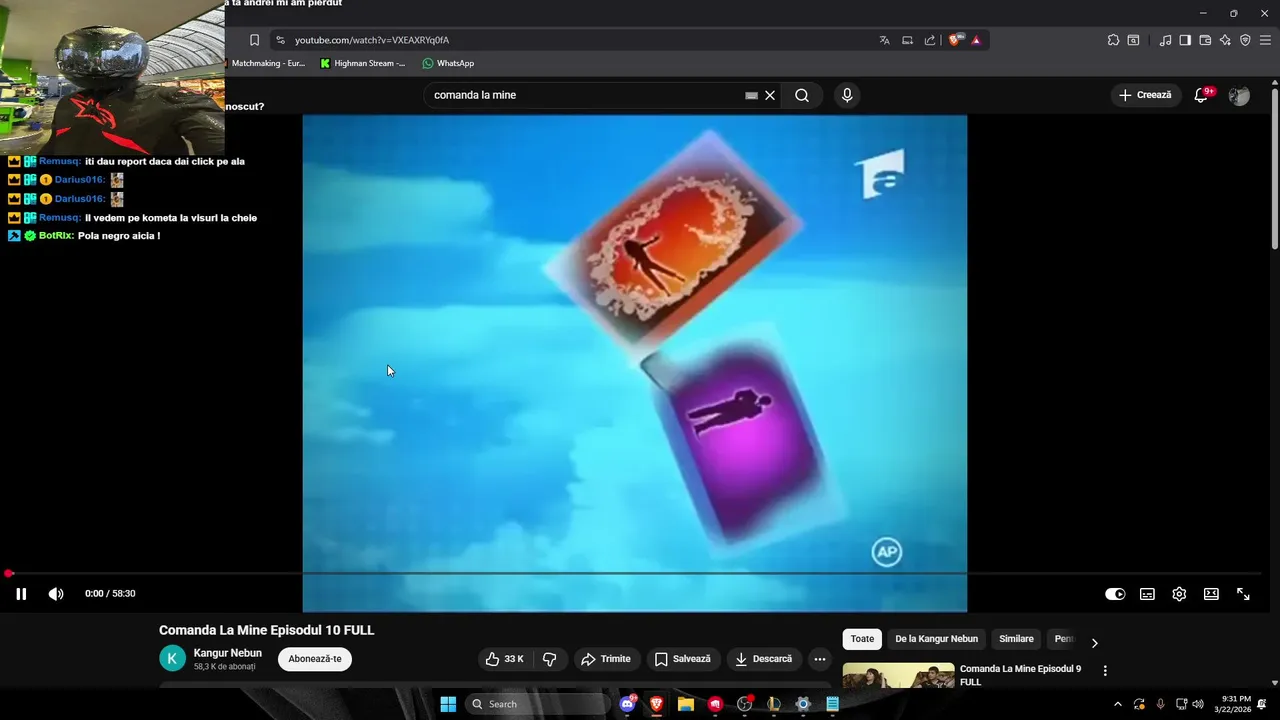Open Brave Leo AI sparkle icon

click(x=1225, y=40)
